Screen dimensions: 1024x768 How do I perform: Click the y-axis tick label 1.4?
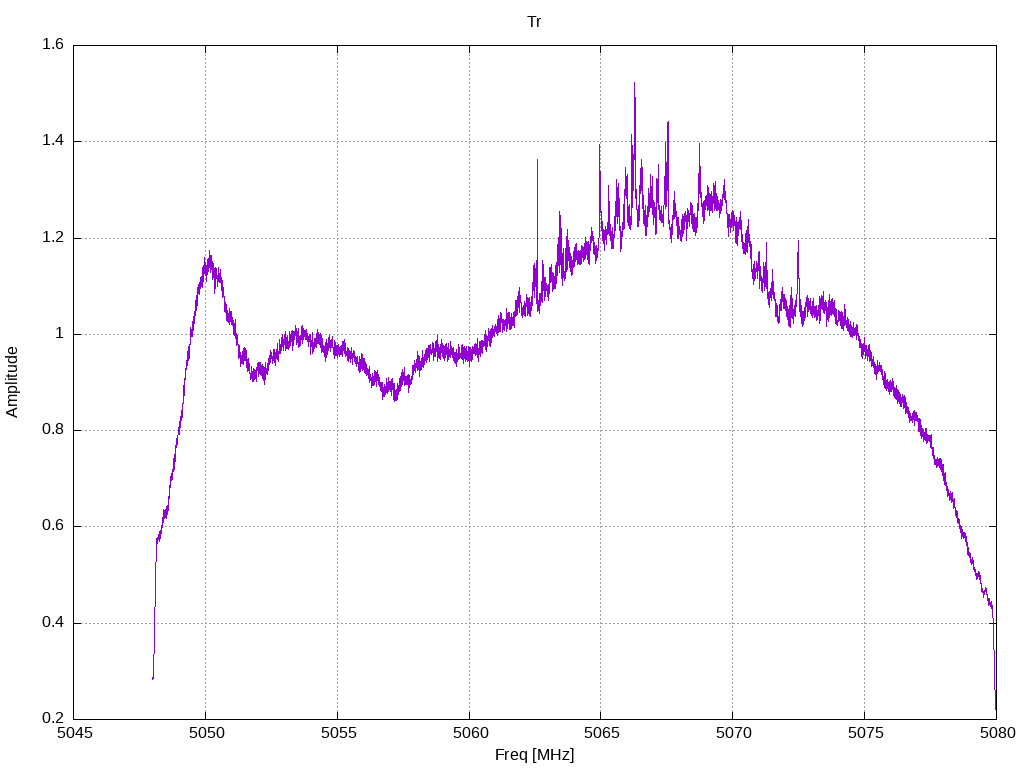(53, 140)
